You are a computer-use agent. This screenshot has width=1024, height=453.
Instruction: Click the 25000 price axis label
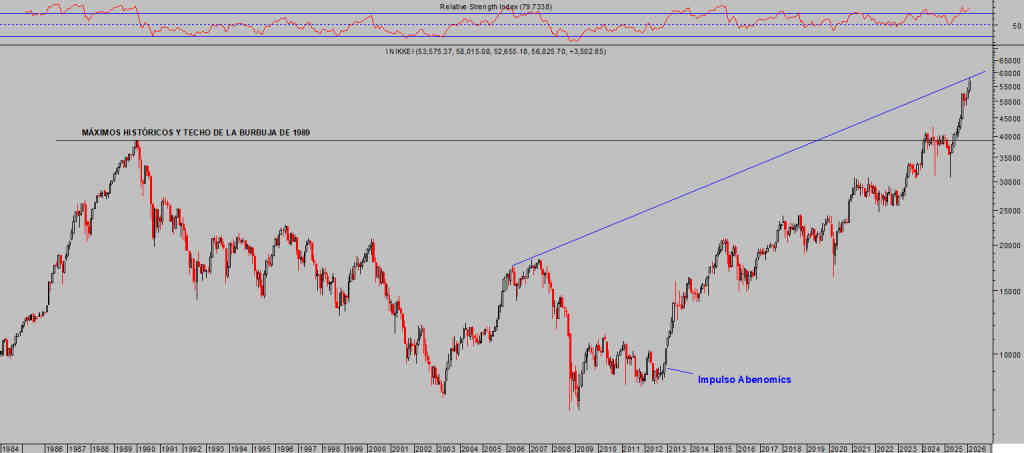tap(1008, 210)
